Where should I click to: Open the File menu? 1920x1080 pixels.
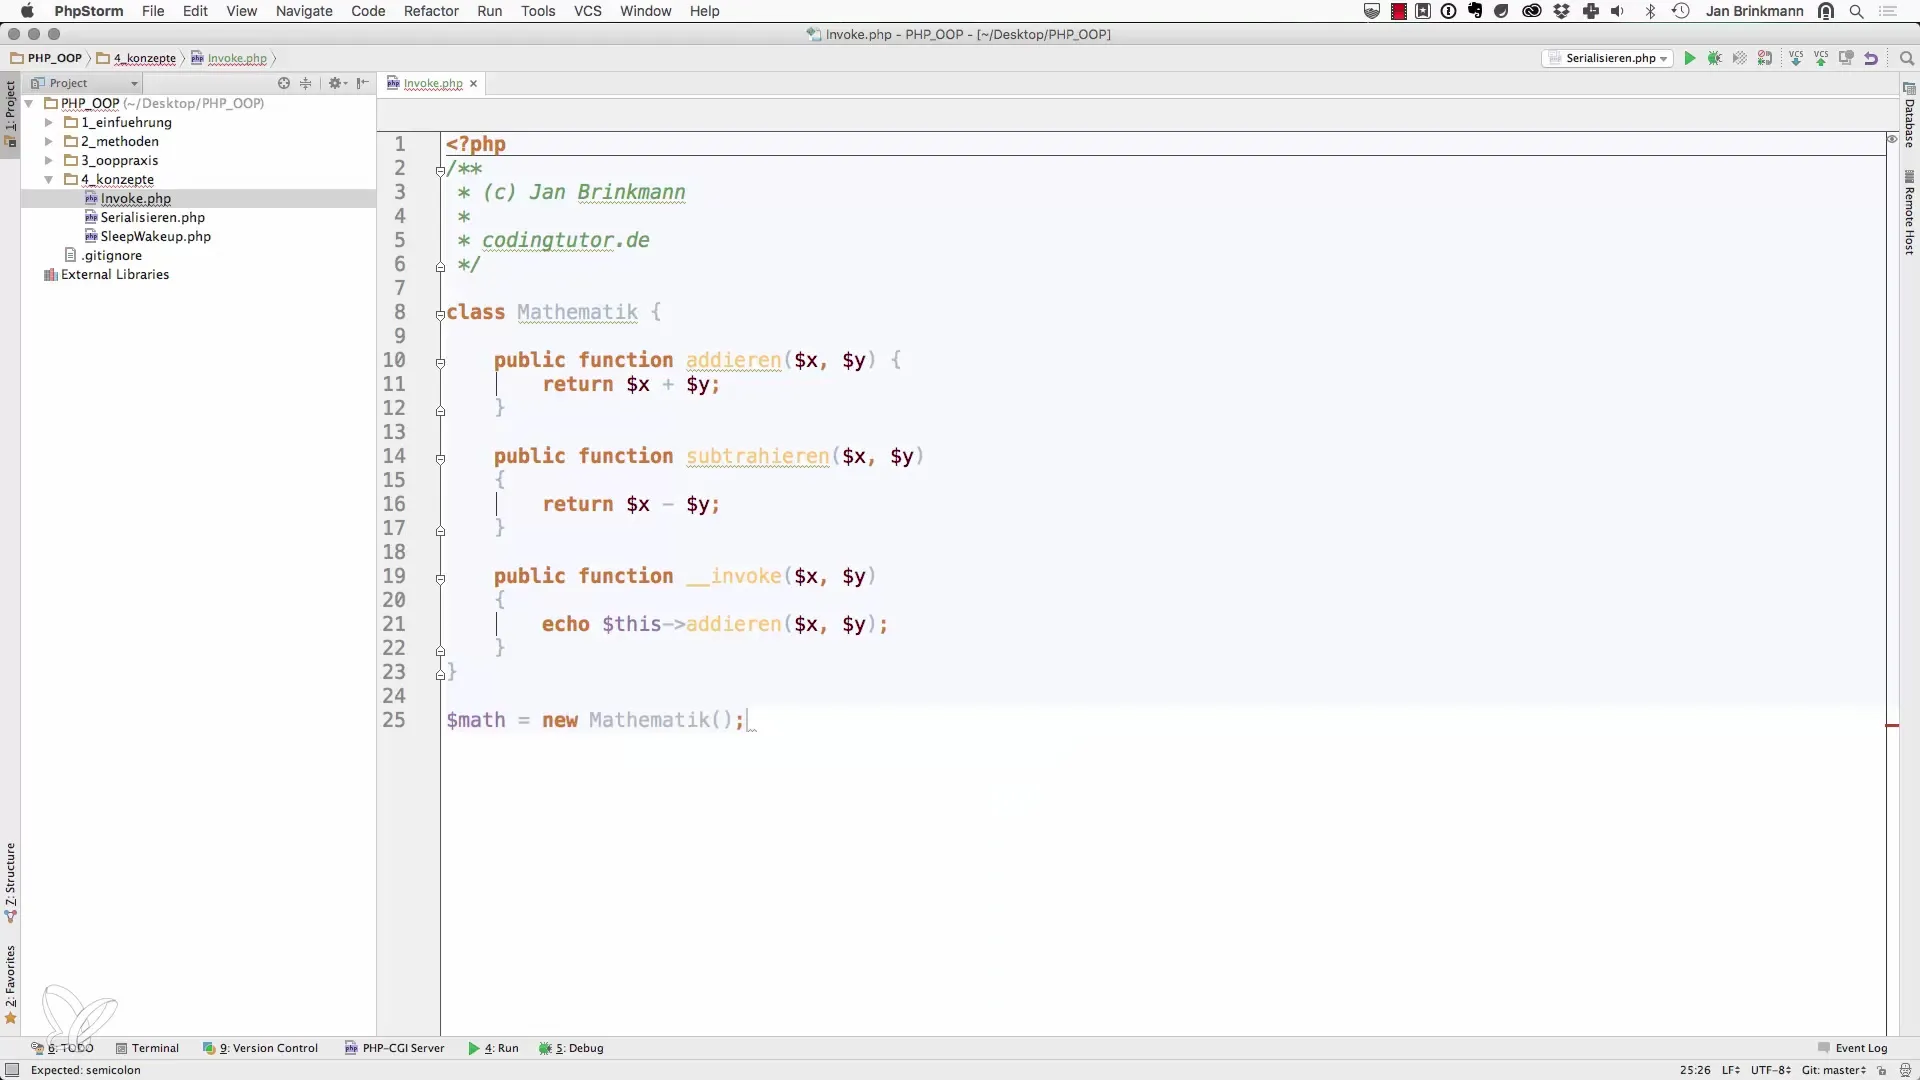(x=153, y=11)
